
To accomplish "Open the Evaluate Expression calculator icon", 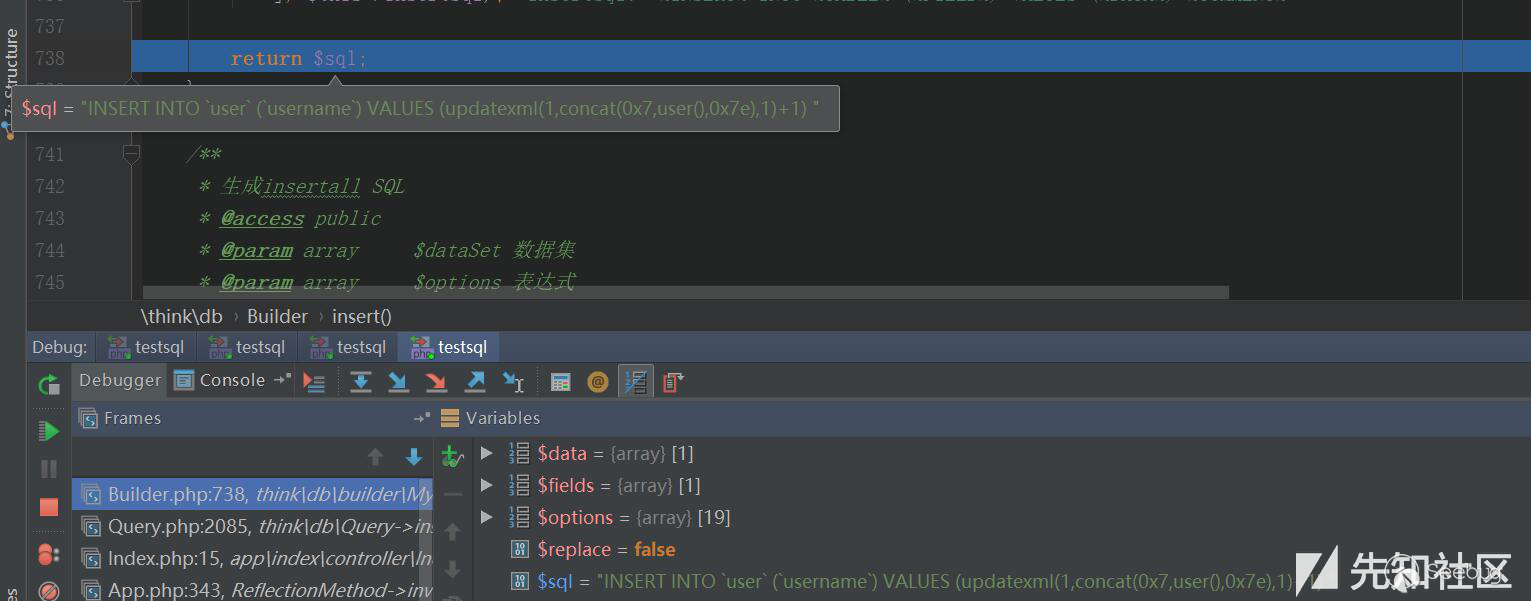I will tap(560, 381).
